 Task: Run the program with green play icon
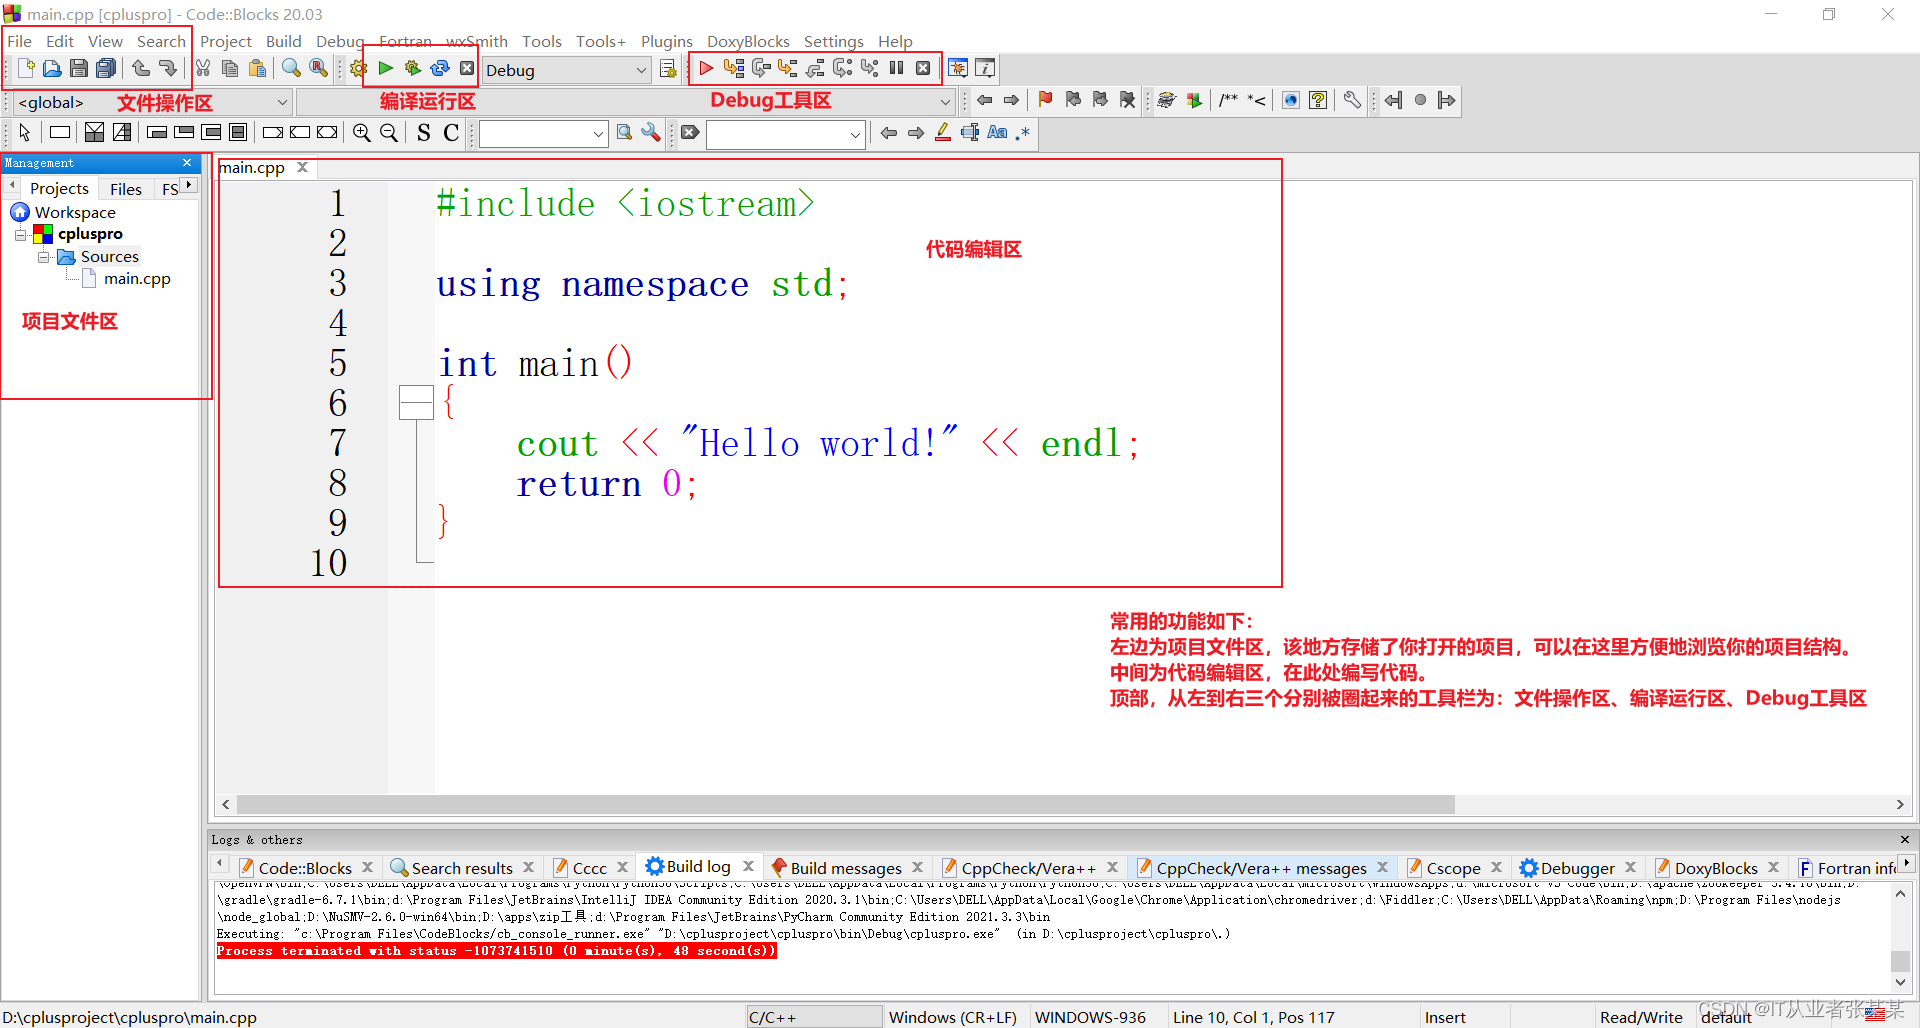click(x=385, y=68)
